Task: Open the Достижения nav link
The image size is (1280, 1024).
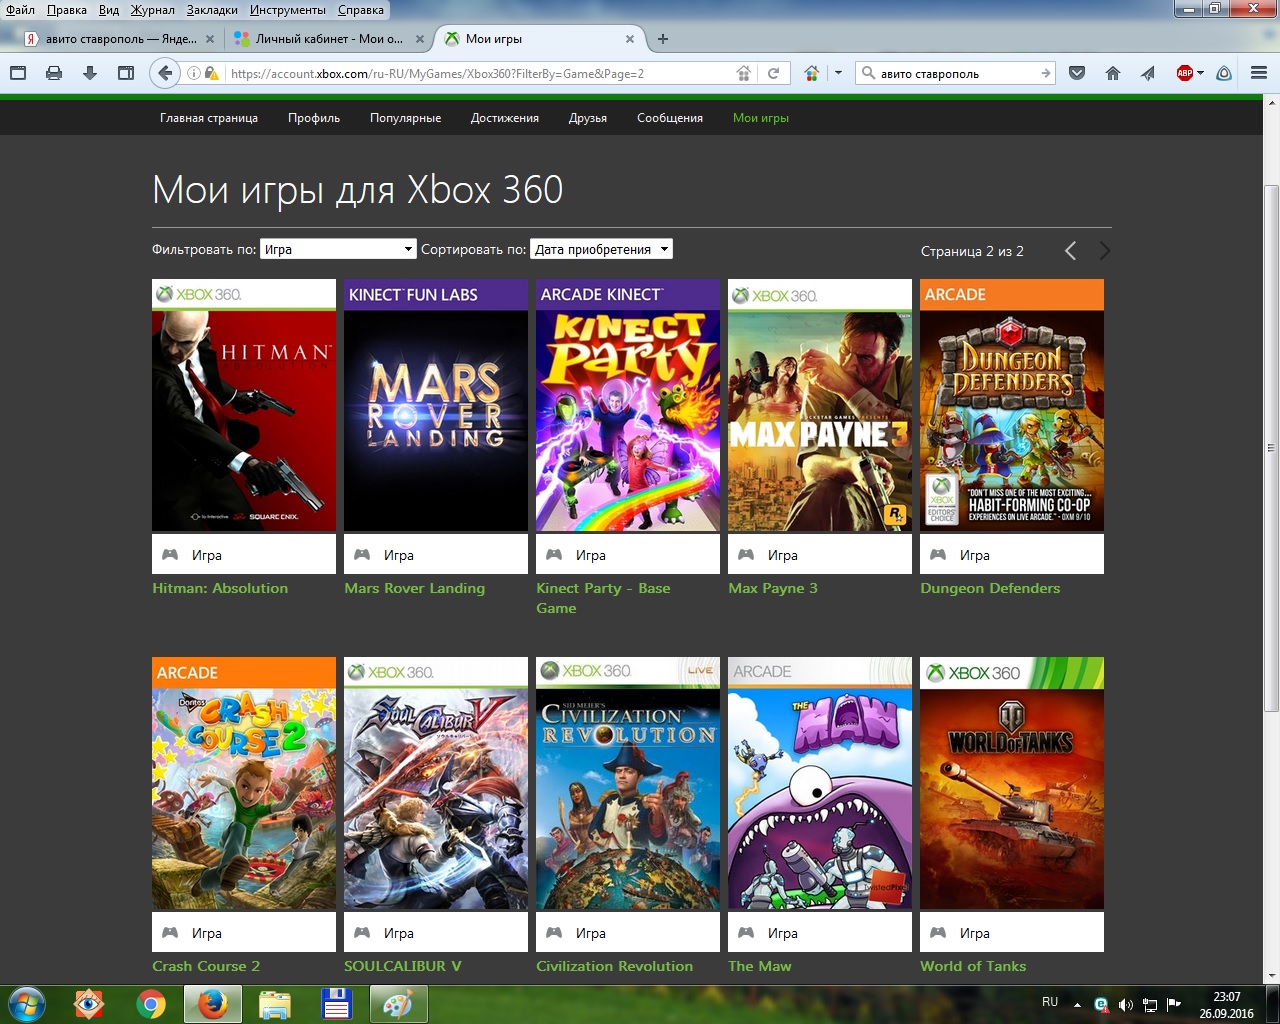Action: (505, 118)
